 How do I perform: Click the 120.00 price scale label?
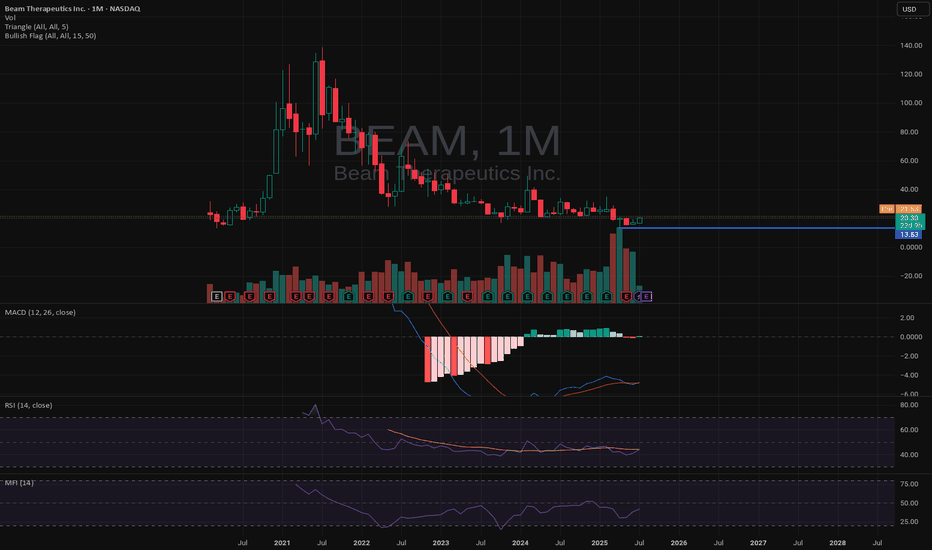pos(911,74)
